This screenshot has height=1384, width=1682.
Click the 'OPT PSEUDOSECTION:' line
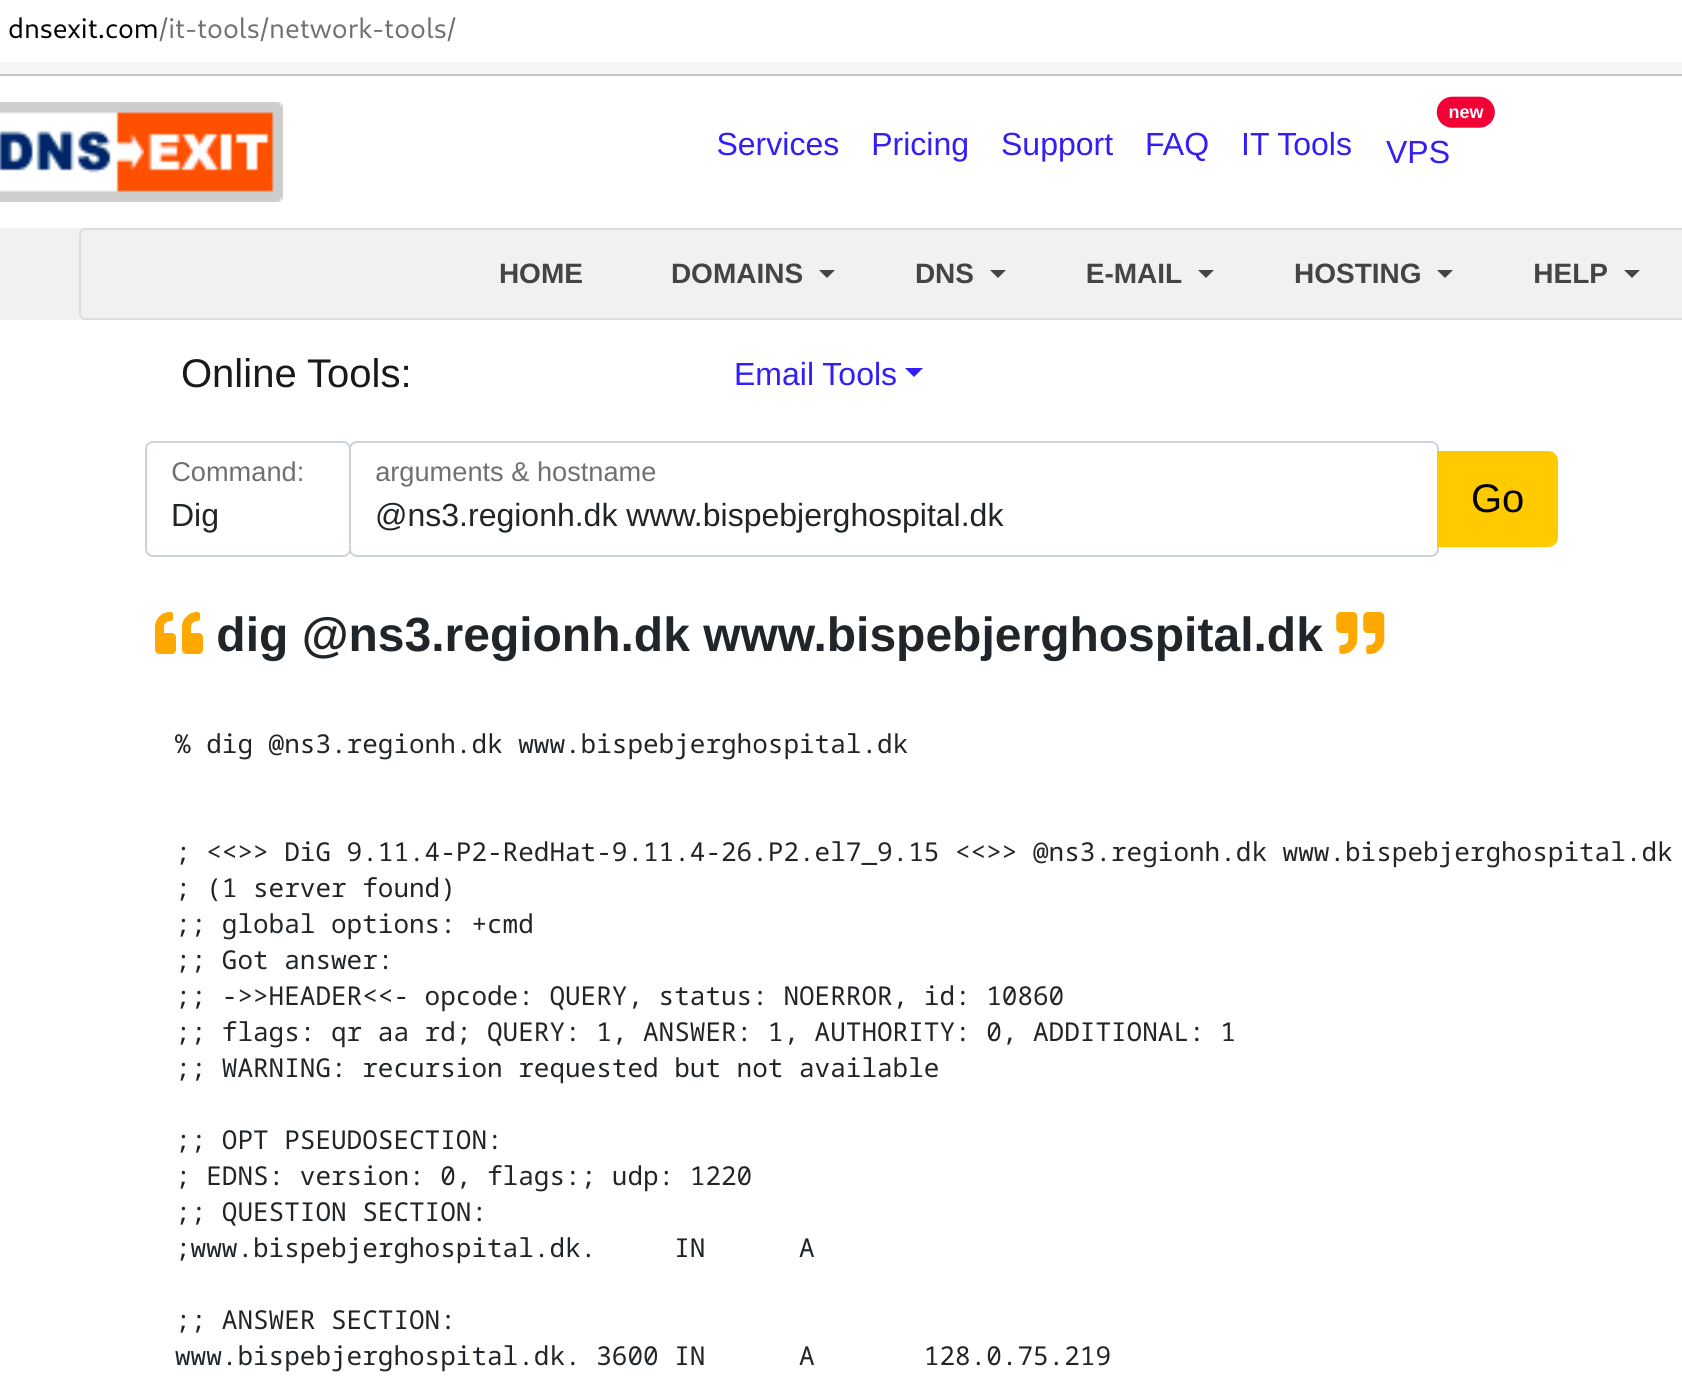tap(338, 1141)
